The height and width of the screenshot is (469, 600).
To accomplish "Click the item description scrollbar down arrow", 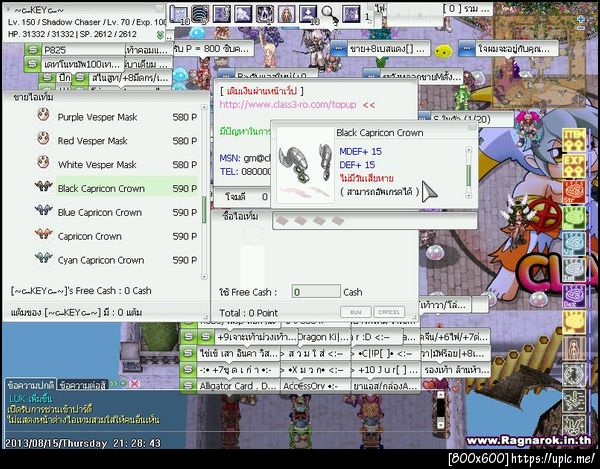I will tap(469, 195).
